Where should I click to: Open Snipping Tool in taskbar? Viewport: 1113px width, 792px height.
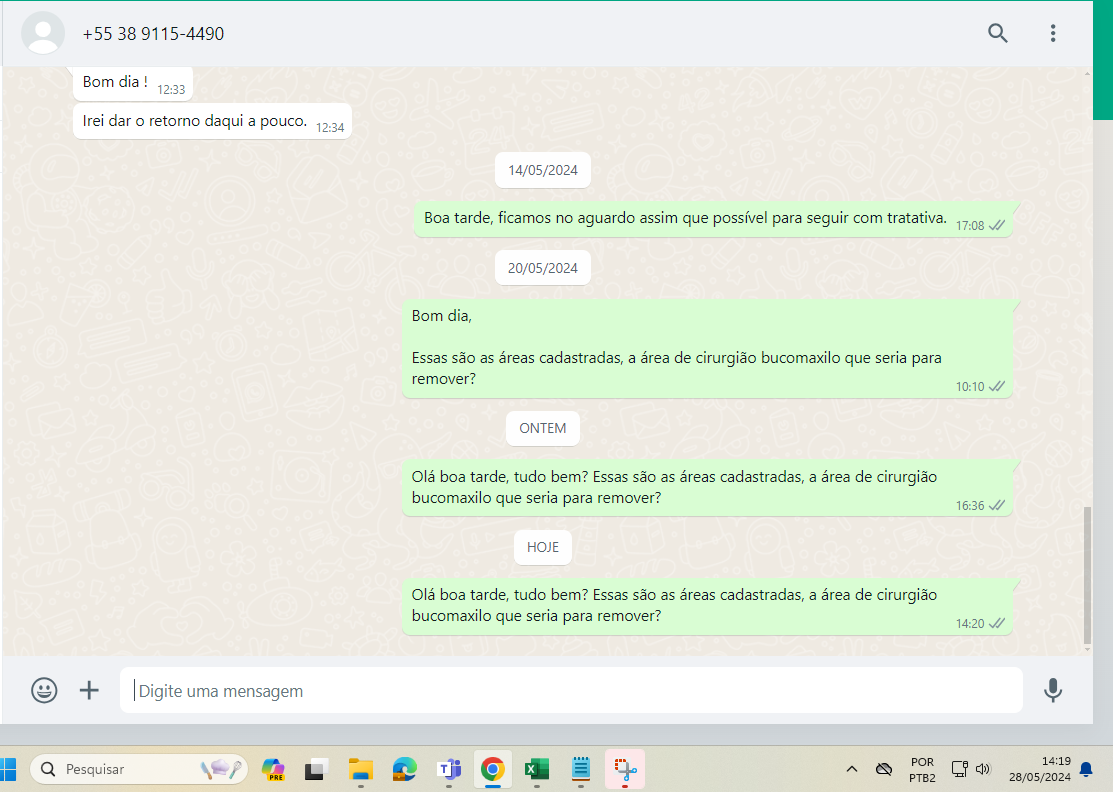tap(625, 769)
